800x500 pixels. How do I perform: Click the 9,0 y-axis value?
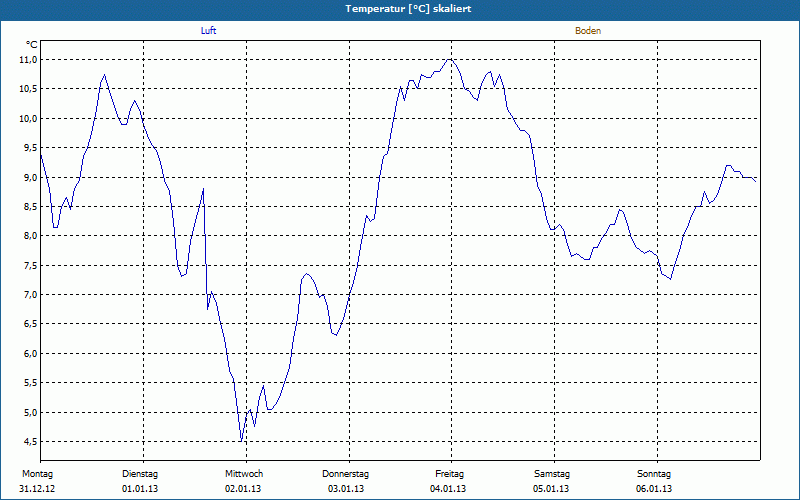click(x=30, y=178)
